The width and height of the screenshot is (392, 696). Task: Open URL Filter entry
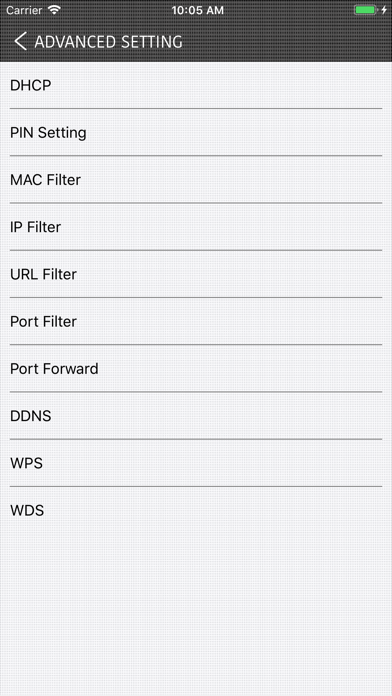(x=196, y=274)
